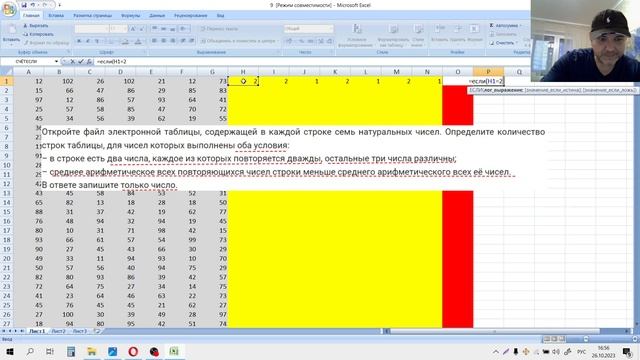Screen dimensions: 640x360
Task: Insert cells with Вставить in Ячейки group
Action: (x=440, y=33)
